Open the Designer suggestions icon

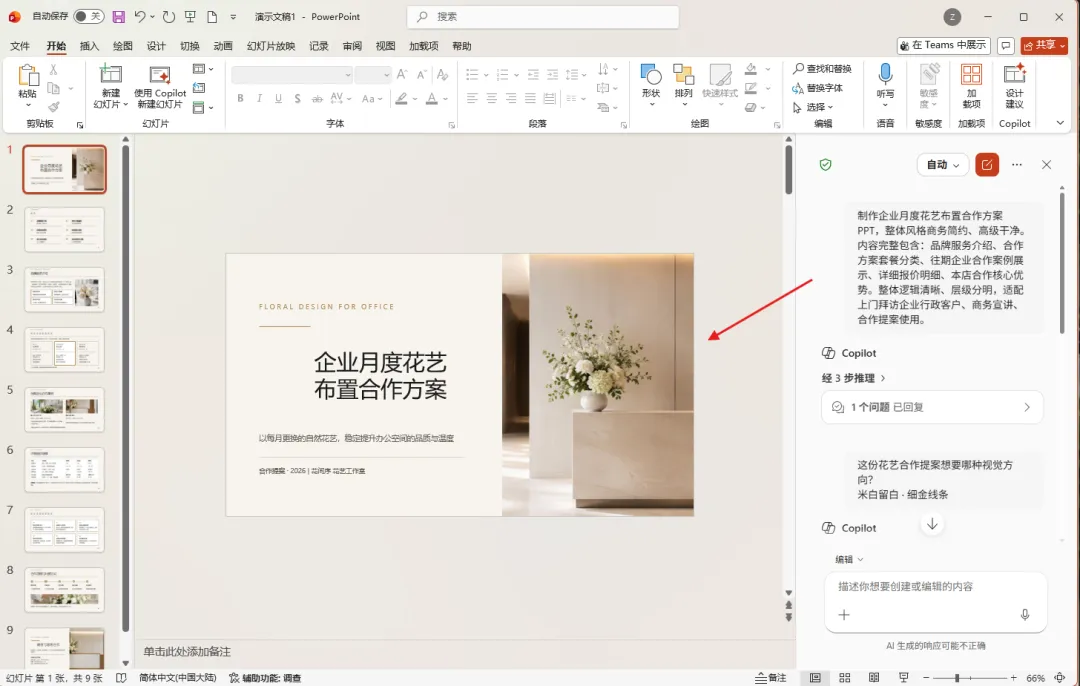click(1014, 74)
